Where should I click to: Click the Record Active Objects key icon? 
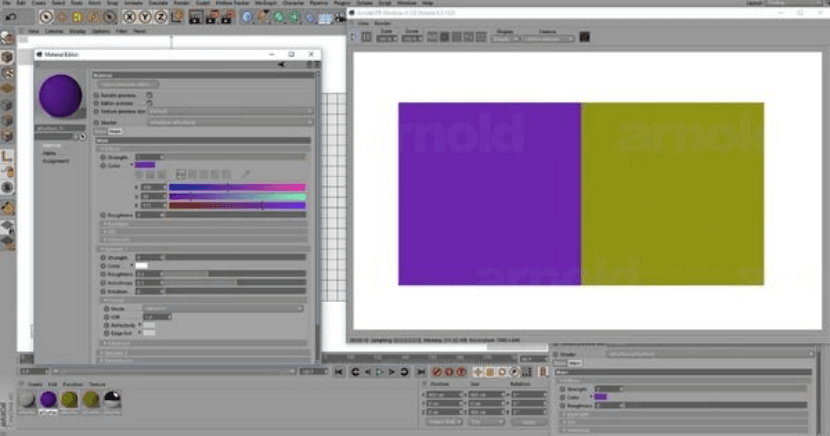(437, 372)
